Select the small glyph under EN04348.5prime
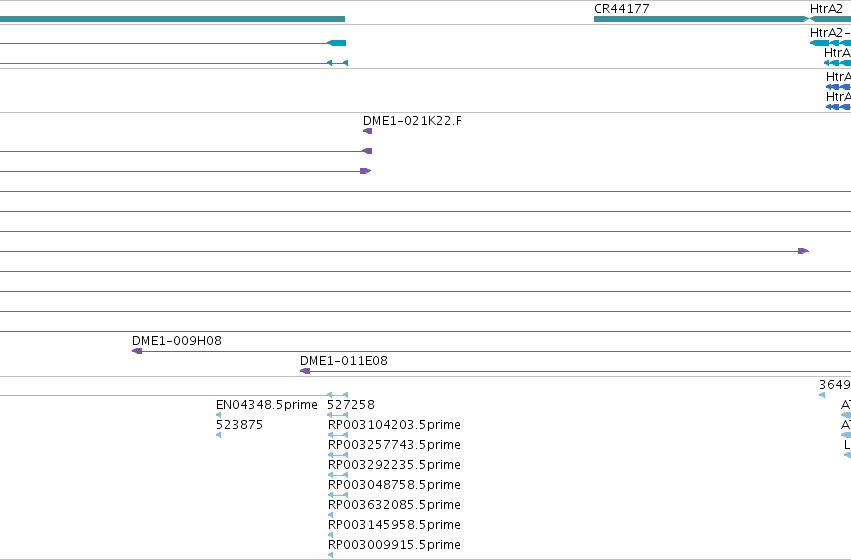 (218, 415)
